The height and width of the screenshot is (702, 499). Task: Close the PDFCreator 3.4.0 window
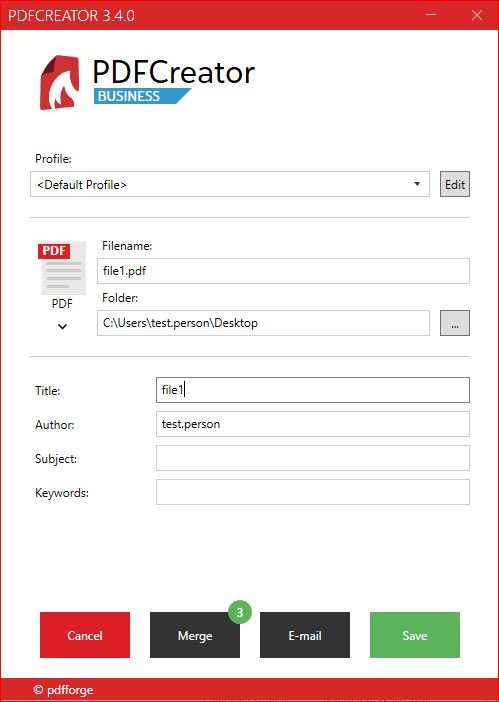(477, 15)
